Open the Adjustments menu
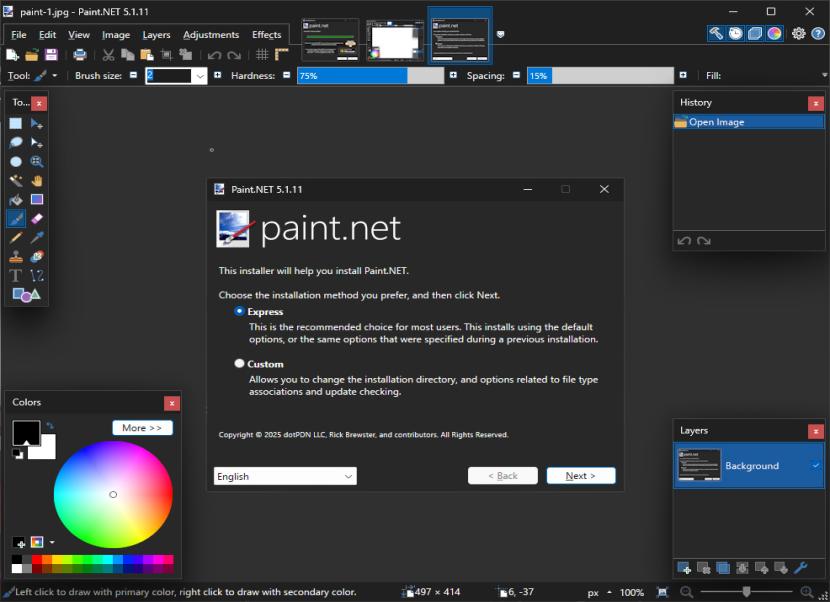Image resolution: width=830 pixels, height=602 pixels. (211, 34)
